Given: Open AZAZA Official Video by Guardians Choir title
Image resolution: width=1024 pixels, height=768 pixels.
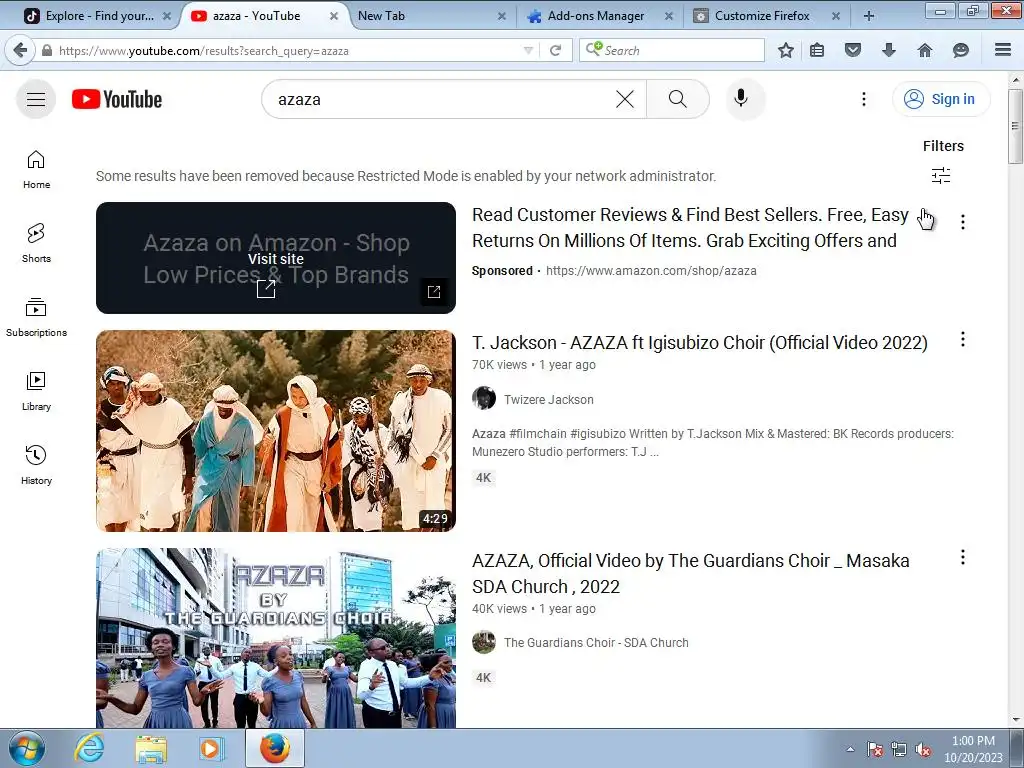Looking at the screenshot, I should (x=690, y=573).
